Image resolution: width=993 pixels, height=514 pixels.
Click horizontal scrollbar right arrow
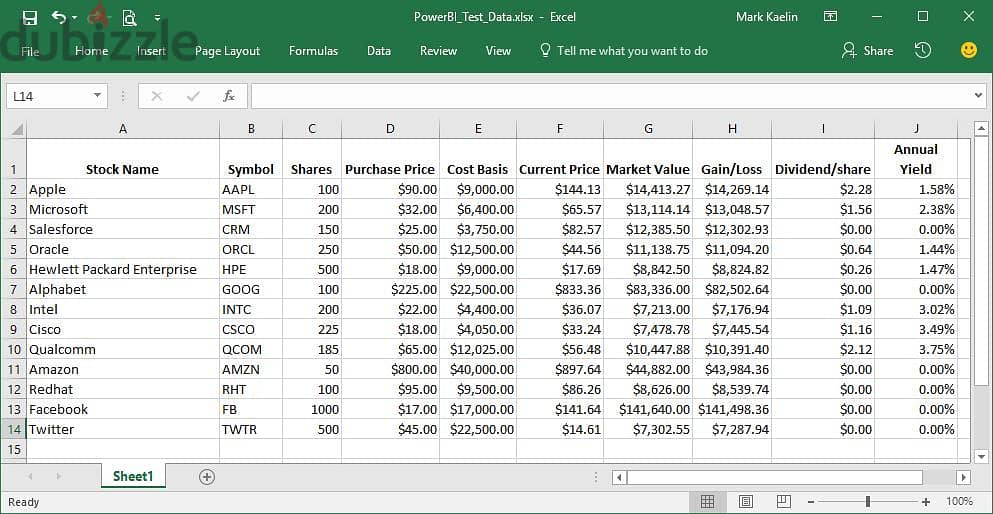[x=963, y=477]
